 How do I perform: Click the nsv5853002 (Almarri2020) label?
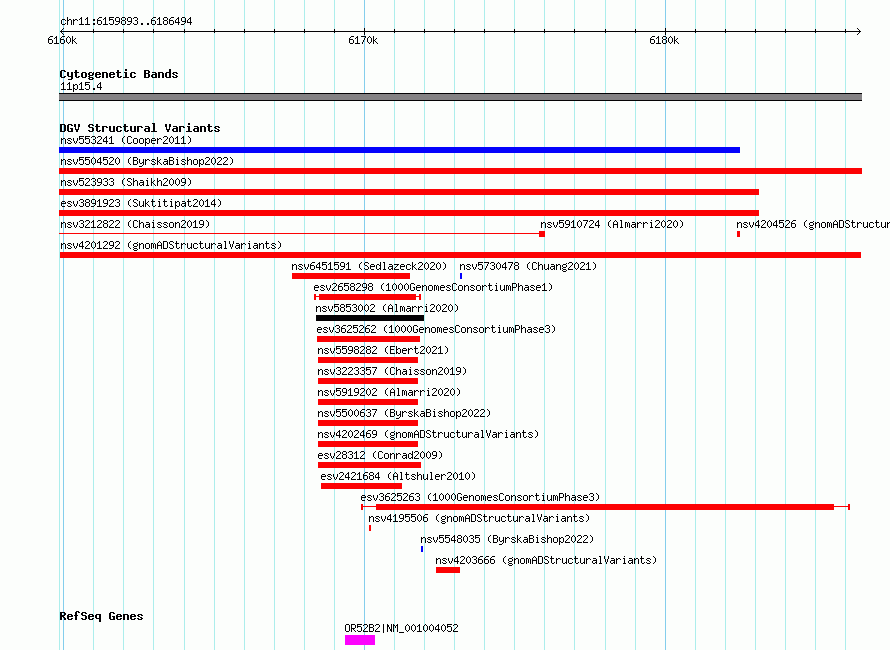pyautogui.click(x=387, y=308)
